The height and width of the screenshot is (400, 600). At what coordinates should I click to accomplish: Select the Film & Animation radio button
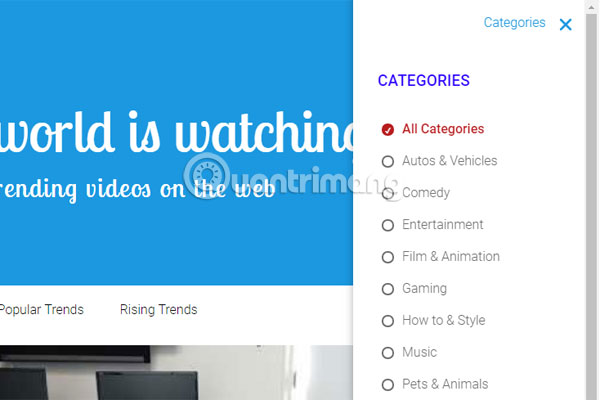click(388, 257)
